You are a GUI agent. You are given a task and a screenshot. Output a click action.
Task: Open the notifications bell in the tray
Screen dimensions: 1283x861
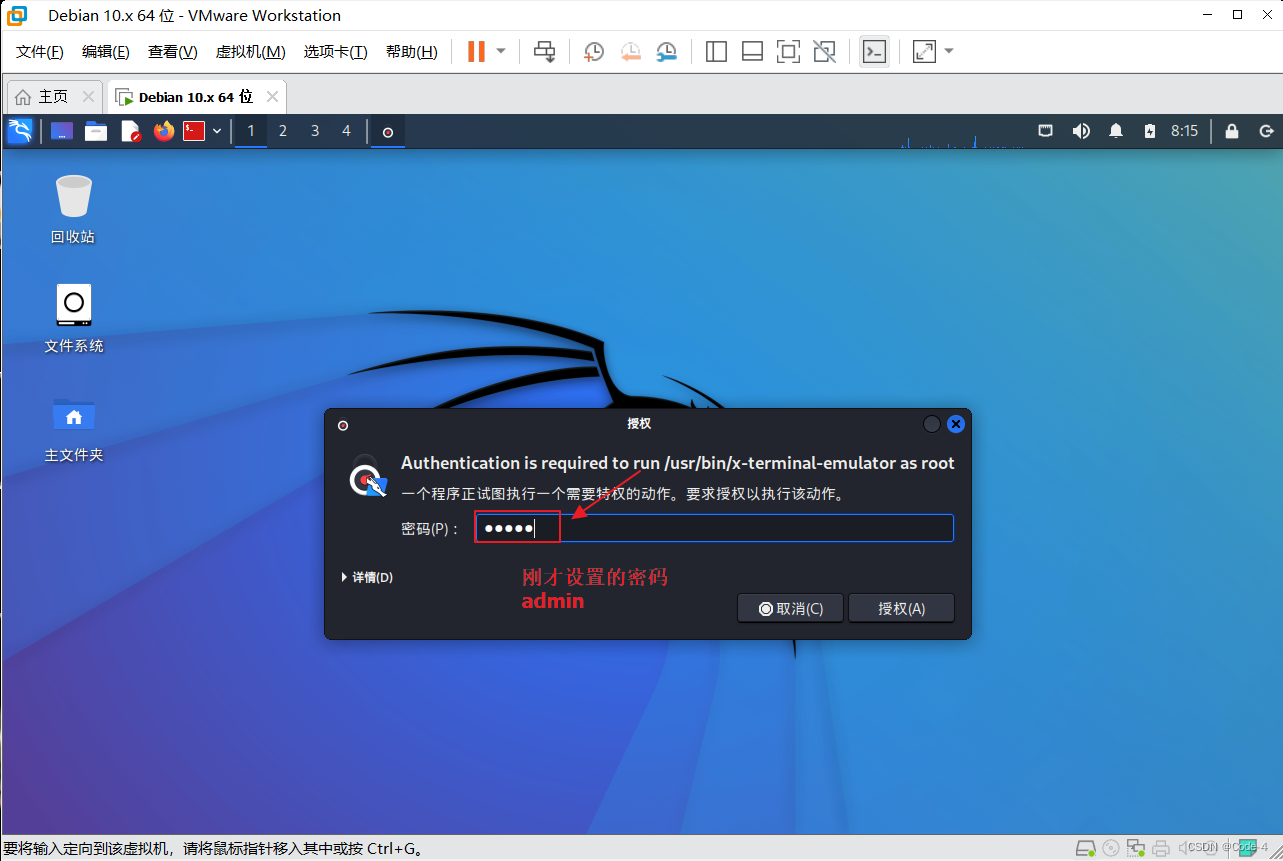coord(1115,131)
